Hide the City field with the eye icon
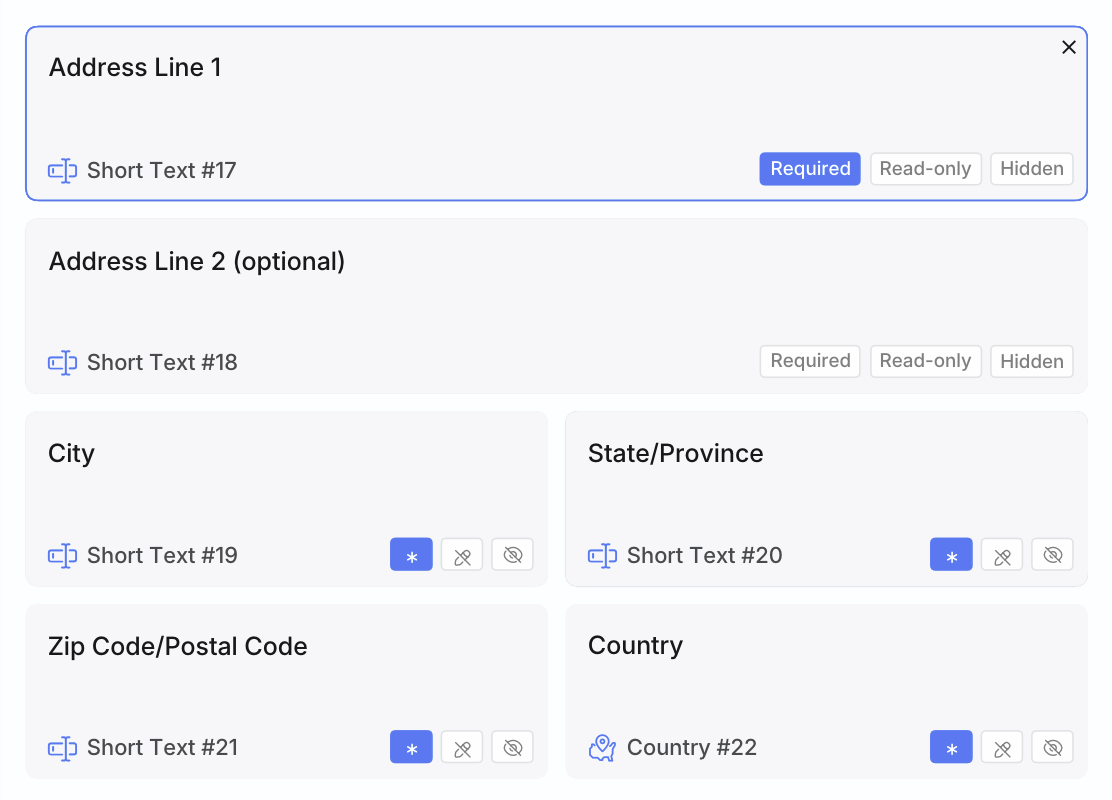1112x800 pixels. 513,555
